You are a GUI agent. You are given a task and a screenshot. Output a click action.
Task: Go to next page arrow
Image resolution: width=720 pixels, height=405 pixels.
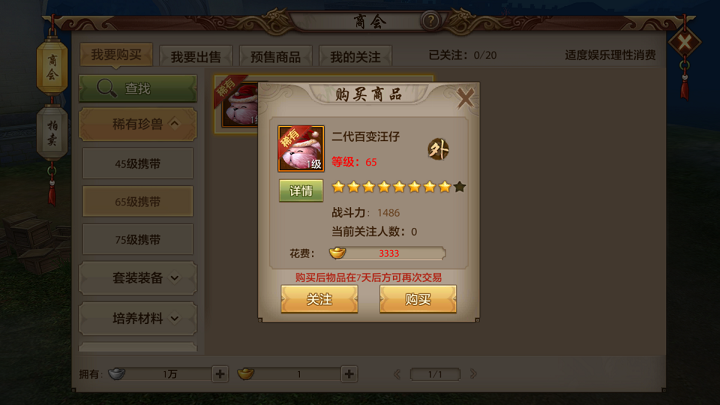[x=473, y=374]
